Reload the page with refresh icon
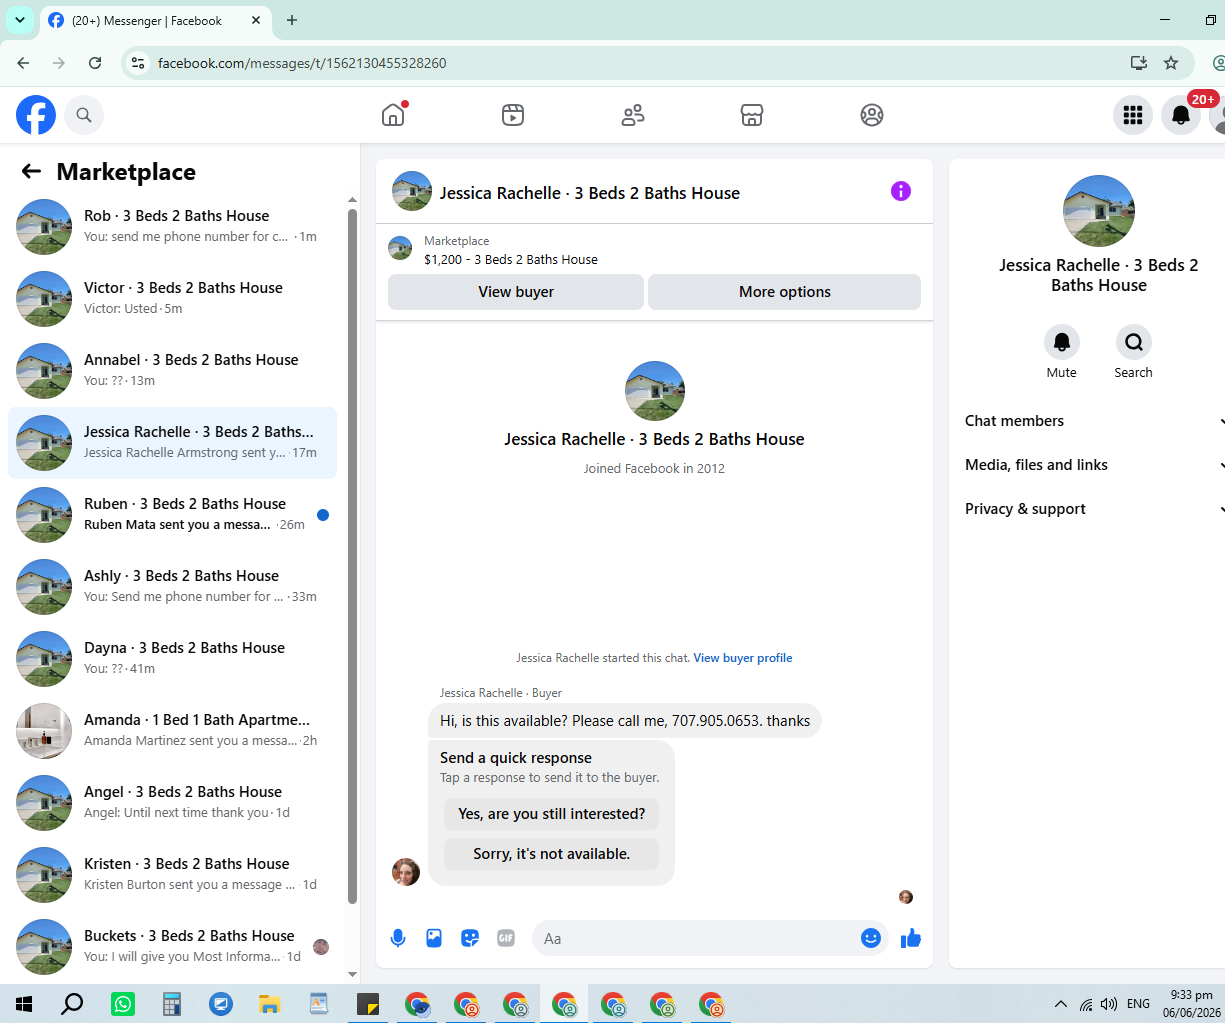Viewport: 1225px width, 1023px height. click(95, 63)
